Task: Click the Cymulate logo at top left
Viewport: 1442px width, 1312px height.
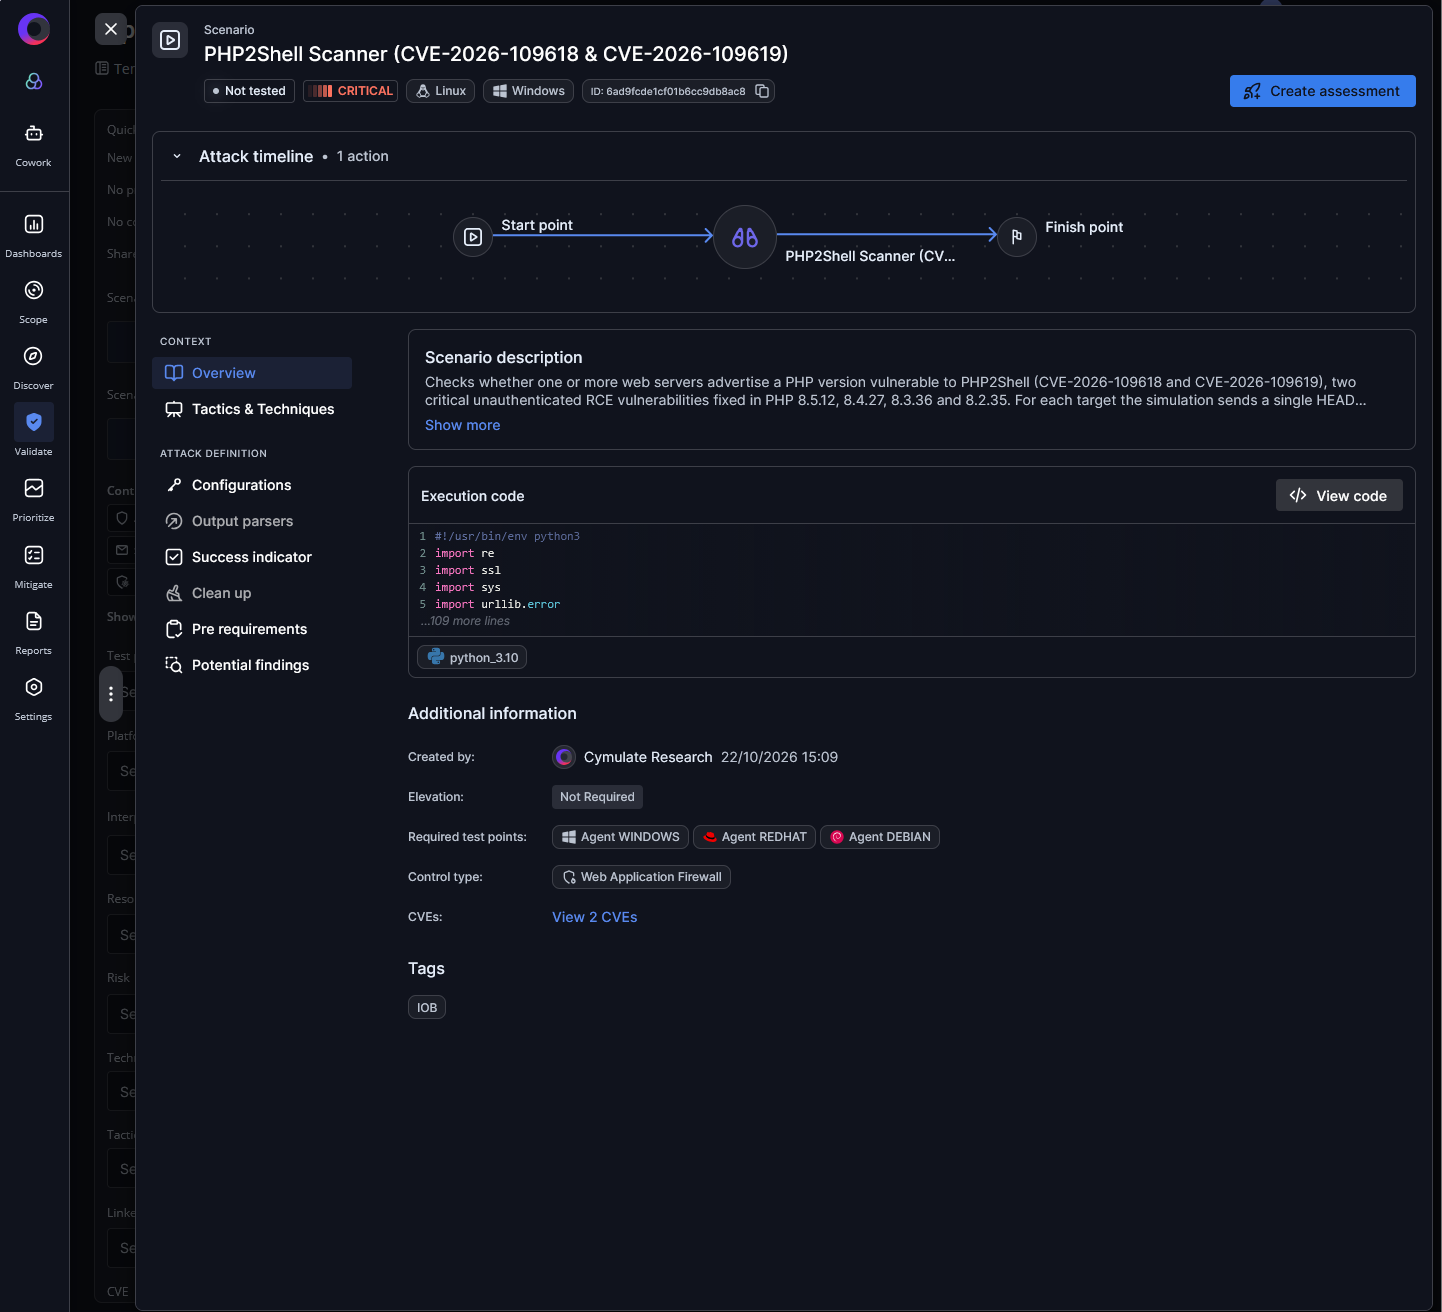Action: 34,29
